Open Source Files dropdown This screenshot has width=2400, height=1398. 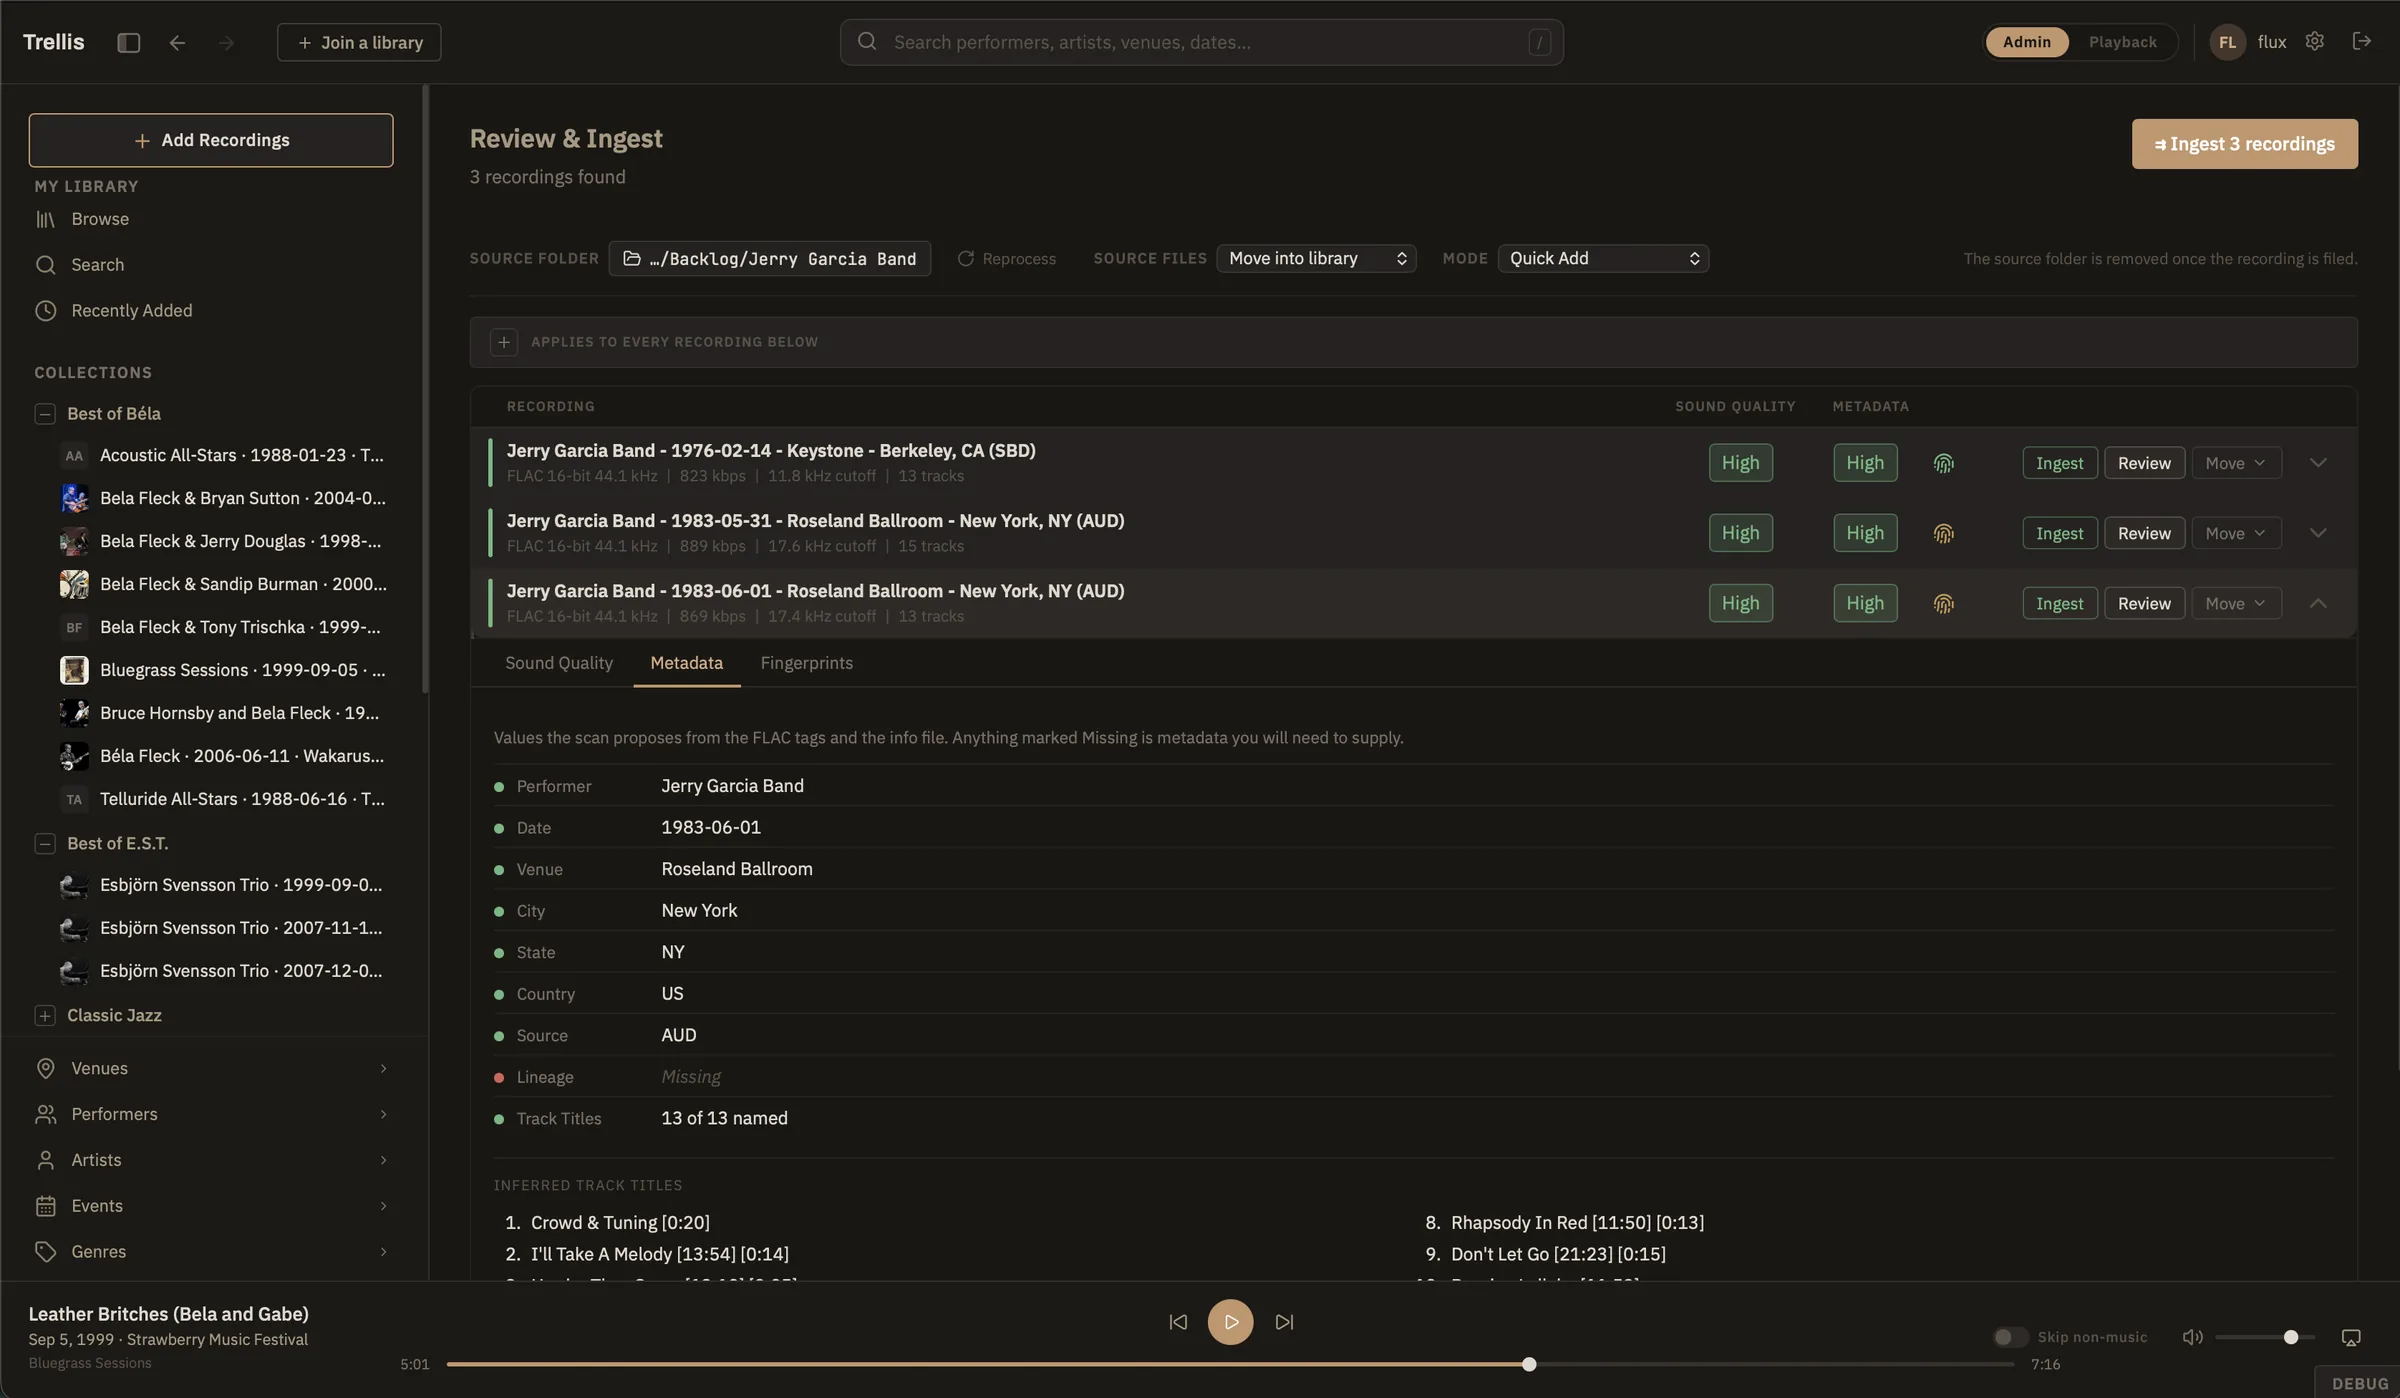pos(1316,258)
